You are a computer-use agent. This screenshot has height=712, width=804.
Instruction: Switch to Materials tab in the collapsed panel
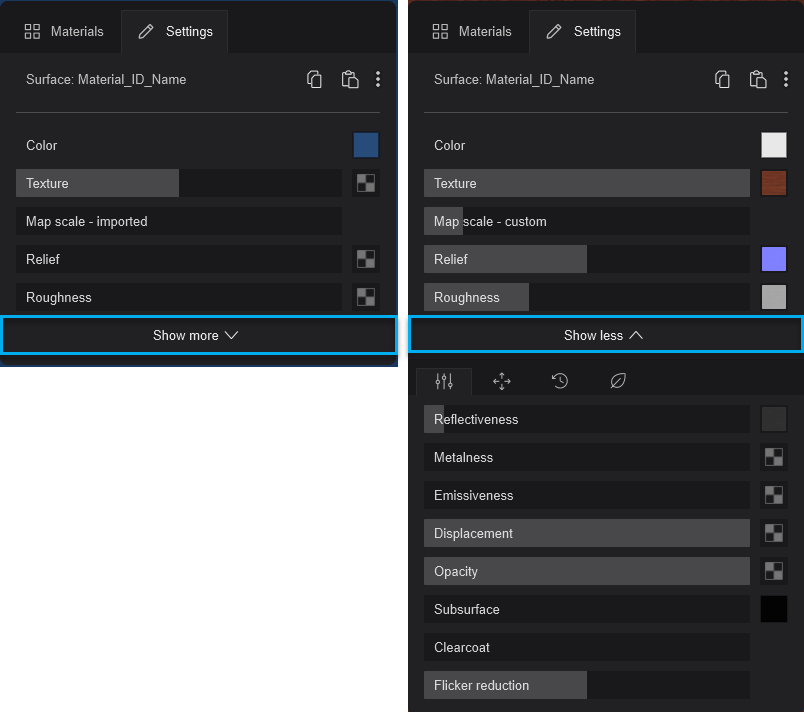click(64, 31)
